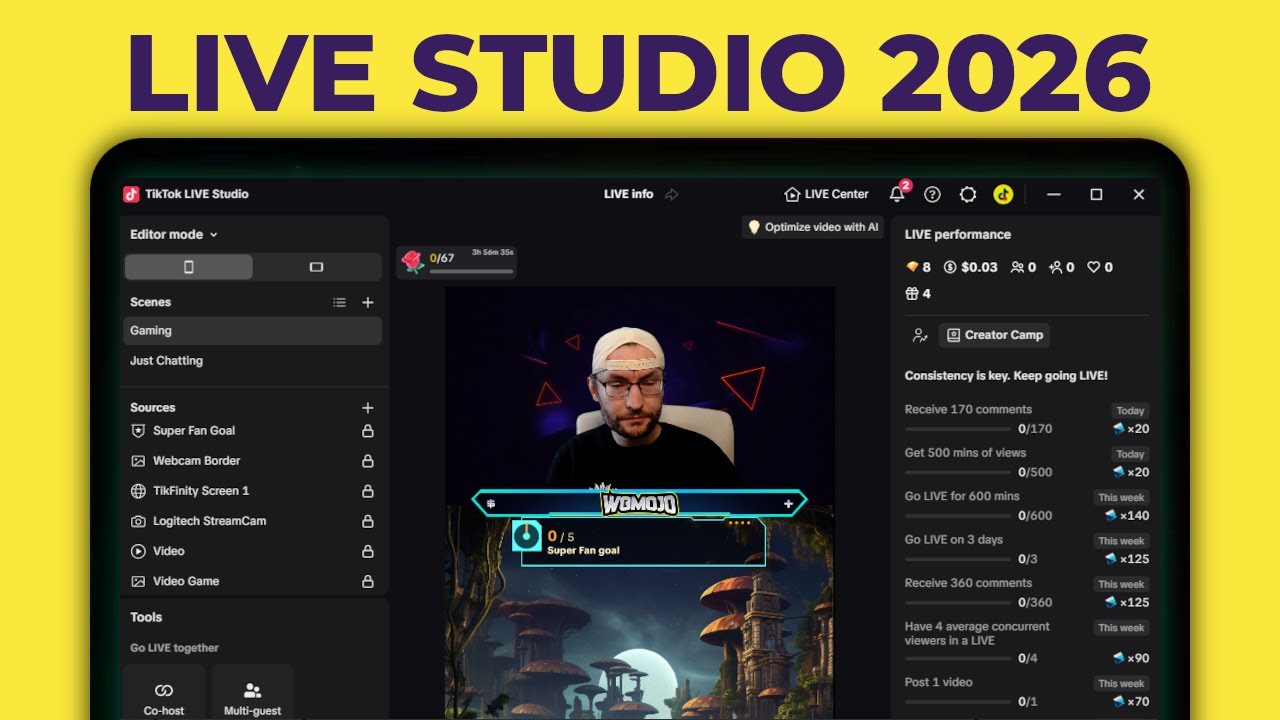This screenshot has height=720, width=1280.
Task: Click the diamonds count icon
Action: pos(911,267)
